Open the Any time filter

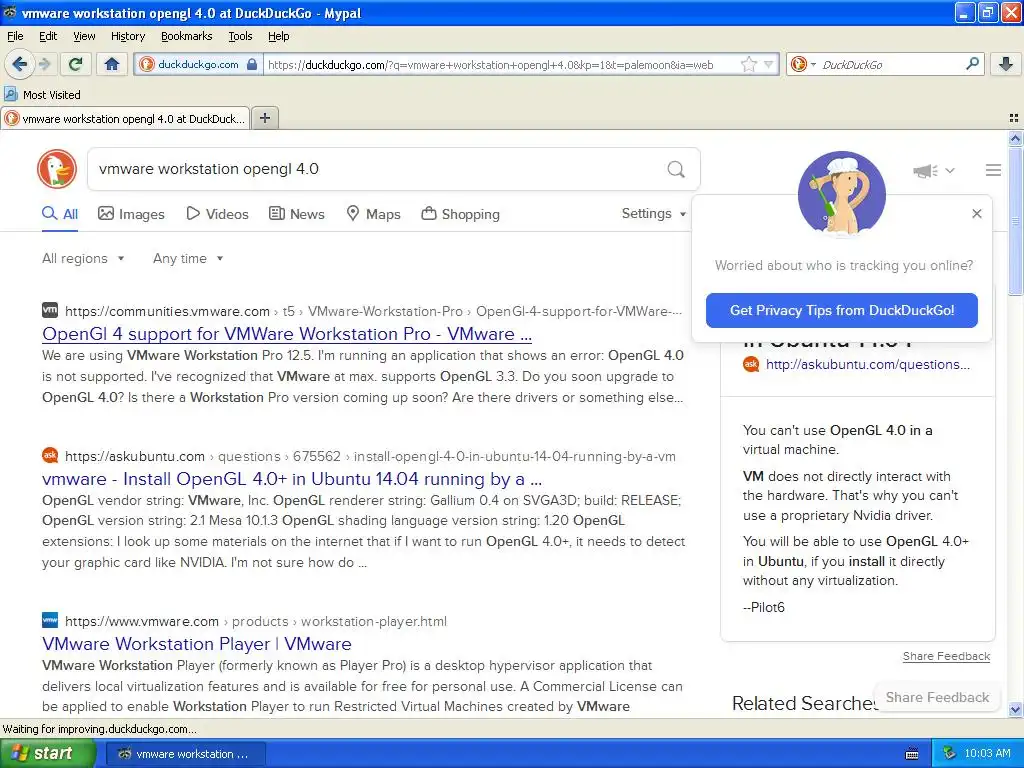click(188, 258)
